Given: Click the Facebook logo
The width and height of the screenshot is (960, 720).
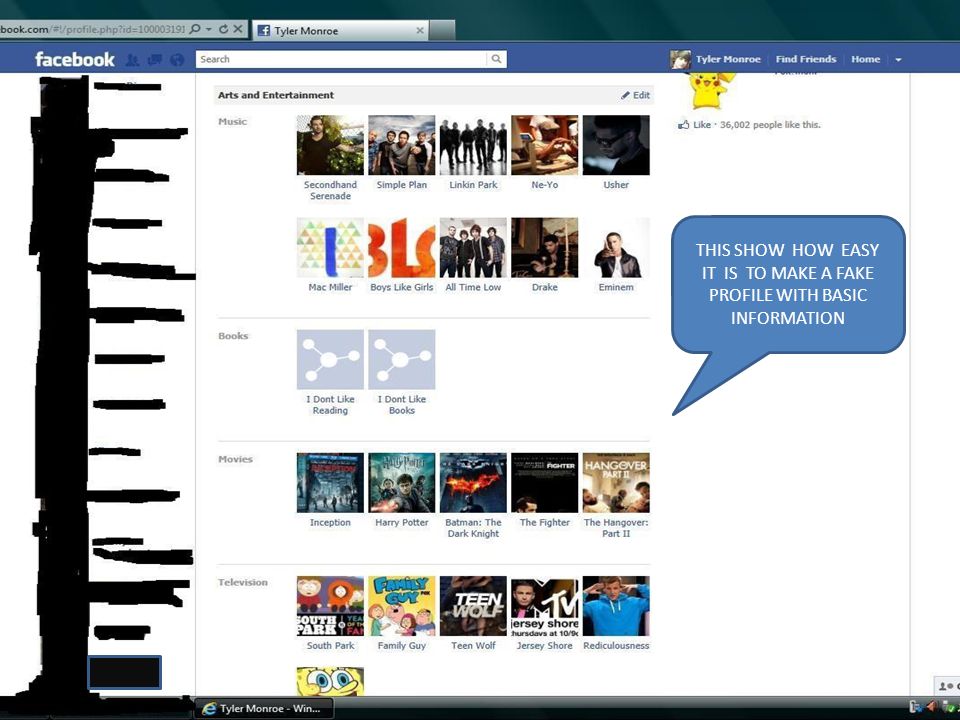Looking at the screenshot, I should coord(75,59).
